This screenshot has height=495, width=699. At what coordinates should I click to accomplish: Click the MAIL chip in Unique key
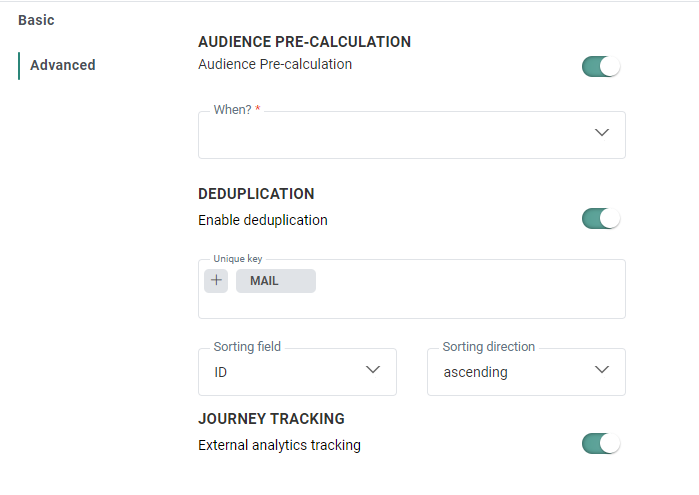[265, 281]
